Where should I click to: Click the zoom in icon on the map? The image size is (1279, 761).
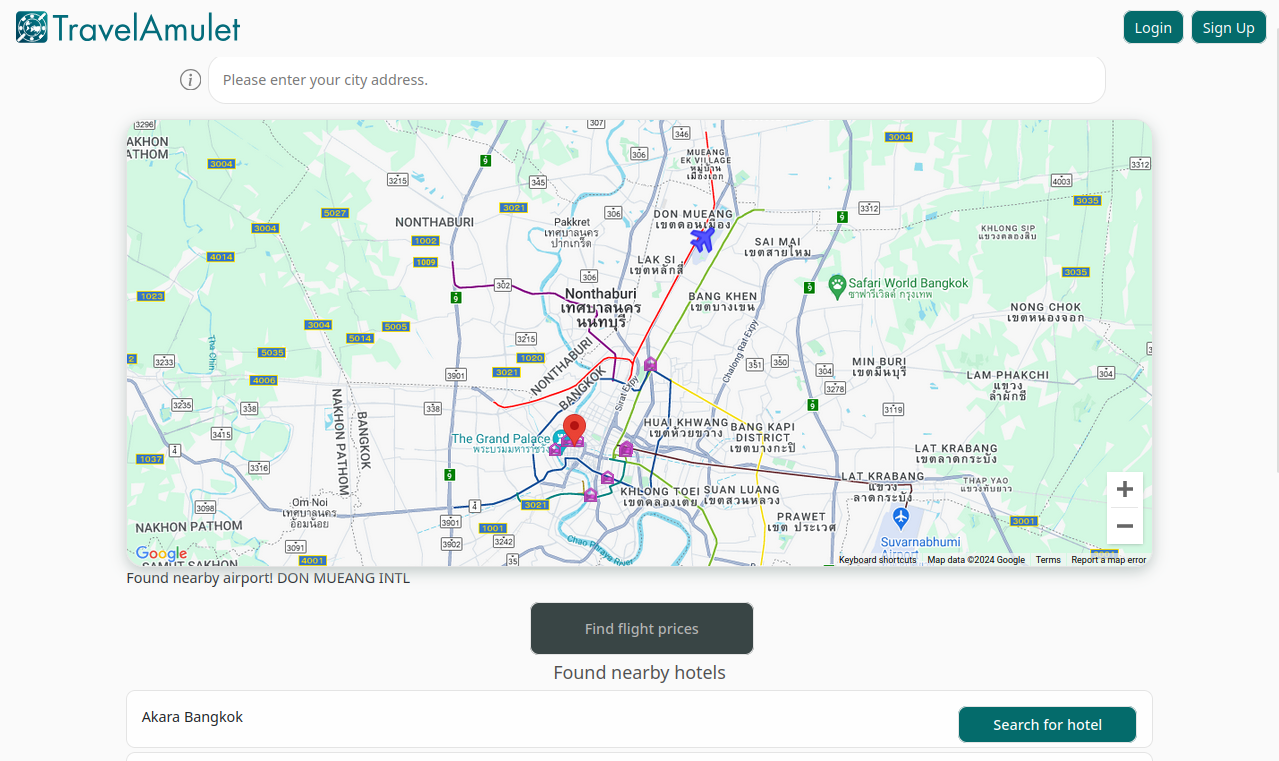click(x=1124, y=489)
